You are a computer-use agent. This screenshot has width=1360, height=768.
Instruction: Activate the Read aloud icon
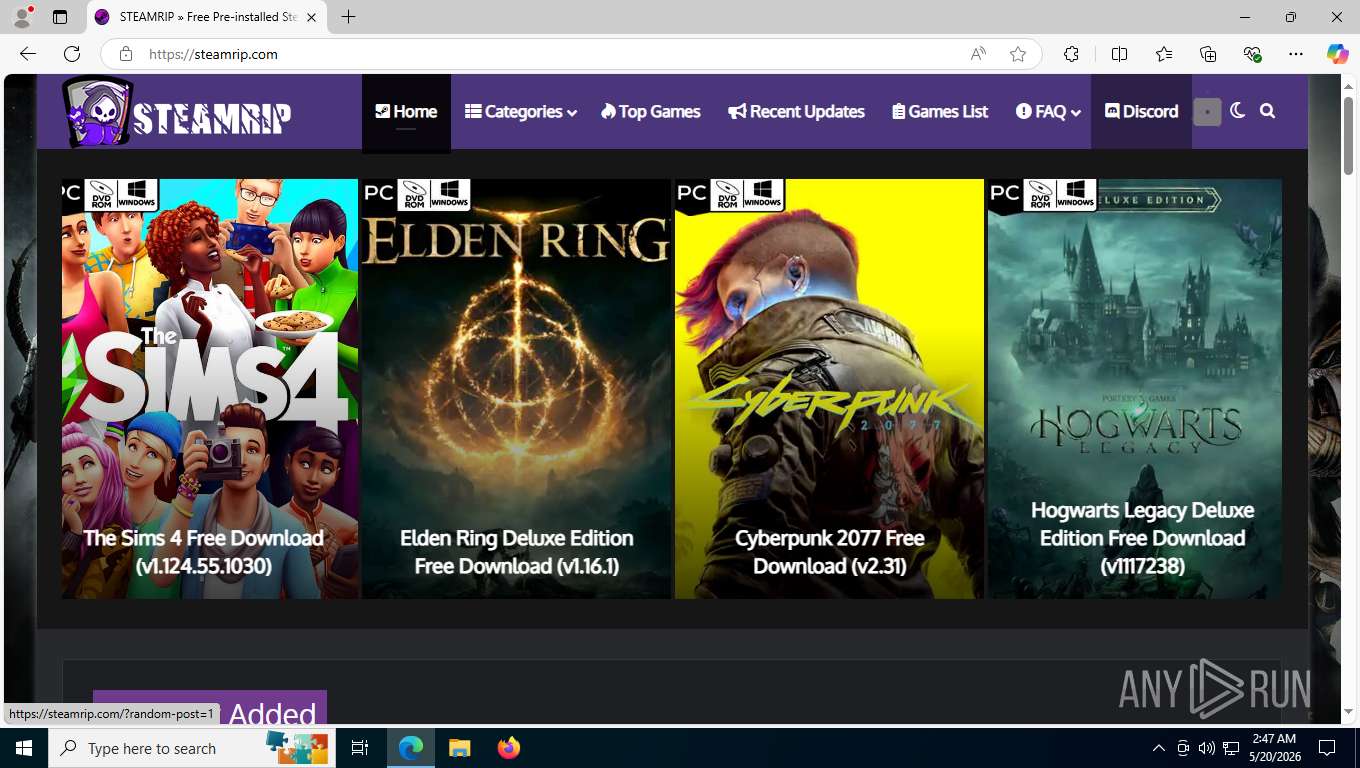pyautogui.click(x=978, y=54)
